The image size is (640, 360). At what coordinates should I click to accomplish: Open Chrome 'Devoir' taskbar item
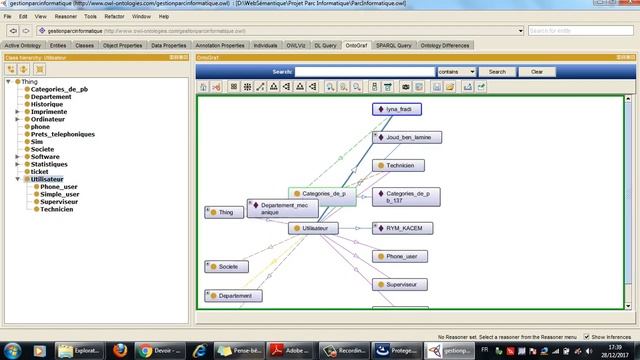point(160,351)
